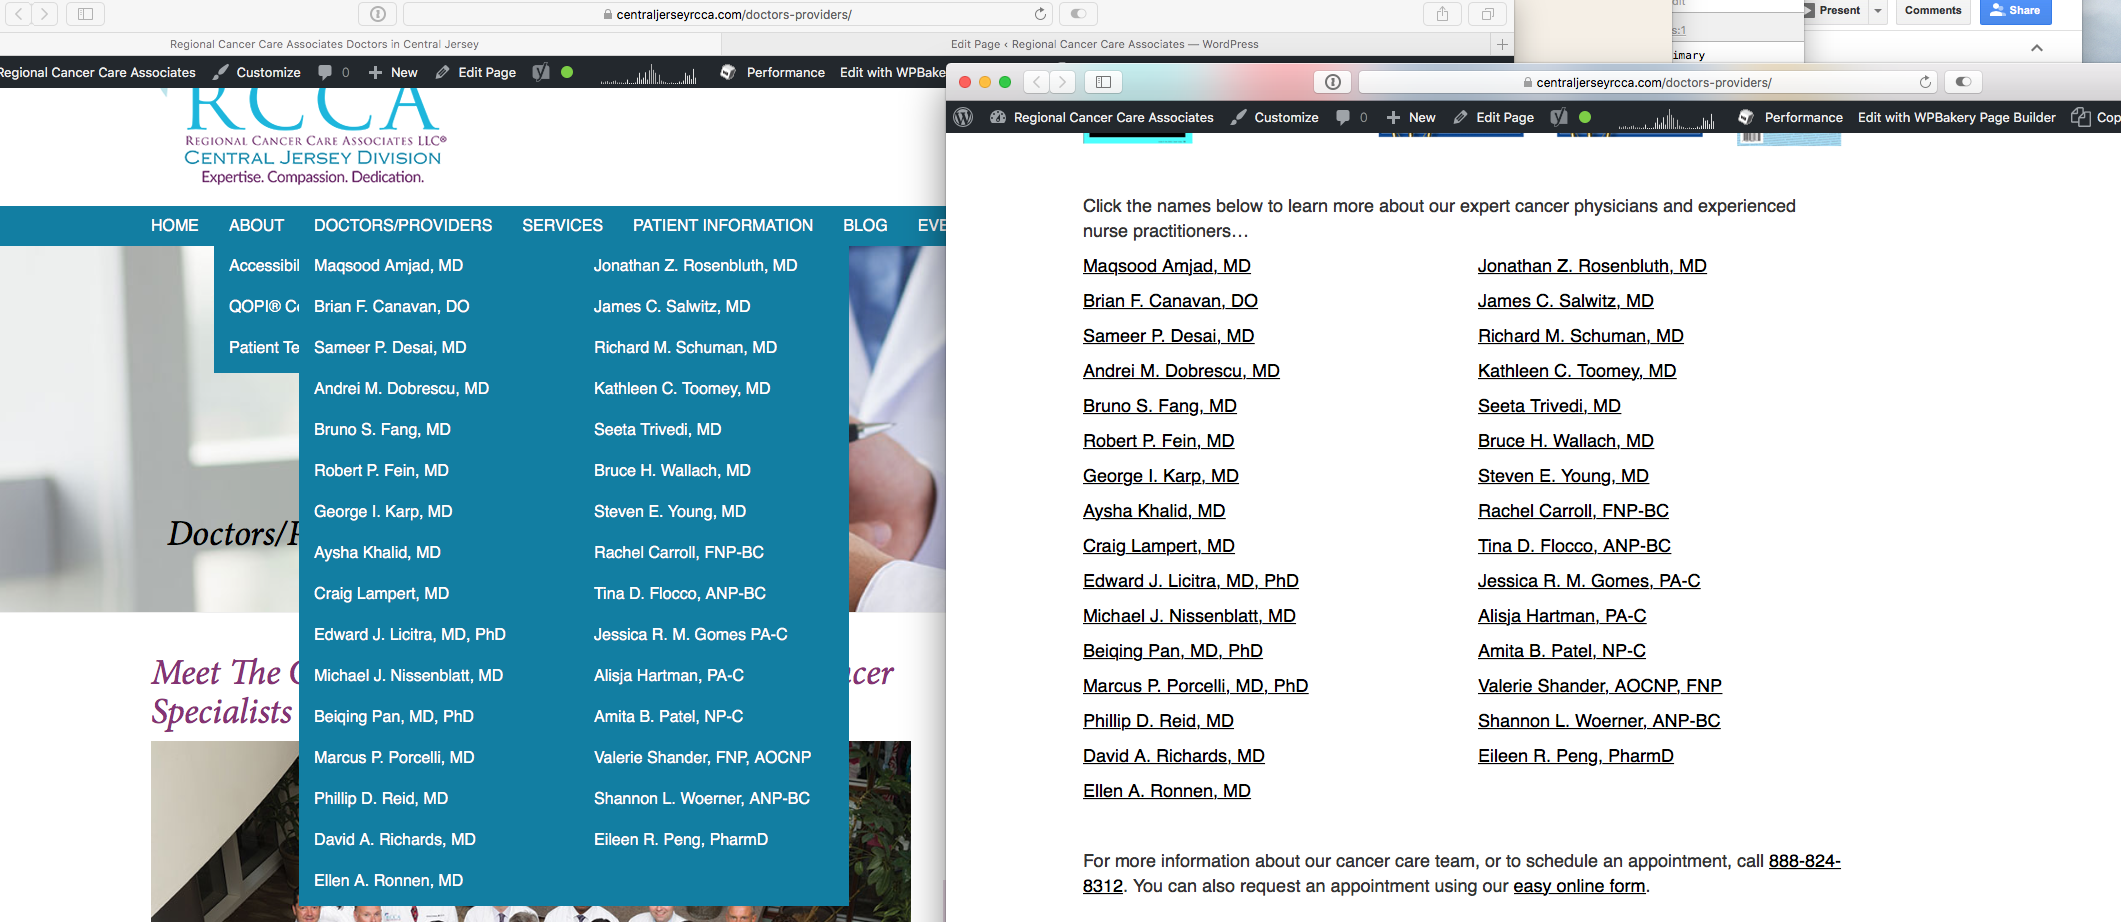The width and height of the screenshot is (2121, 922).
Task: Open the PATIENT INFORMATION menu item
Action: pyautogui.click(x=723, y=226)
